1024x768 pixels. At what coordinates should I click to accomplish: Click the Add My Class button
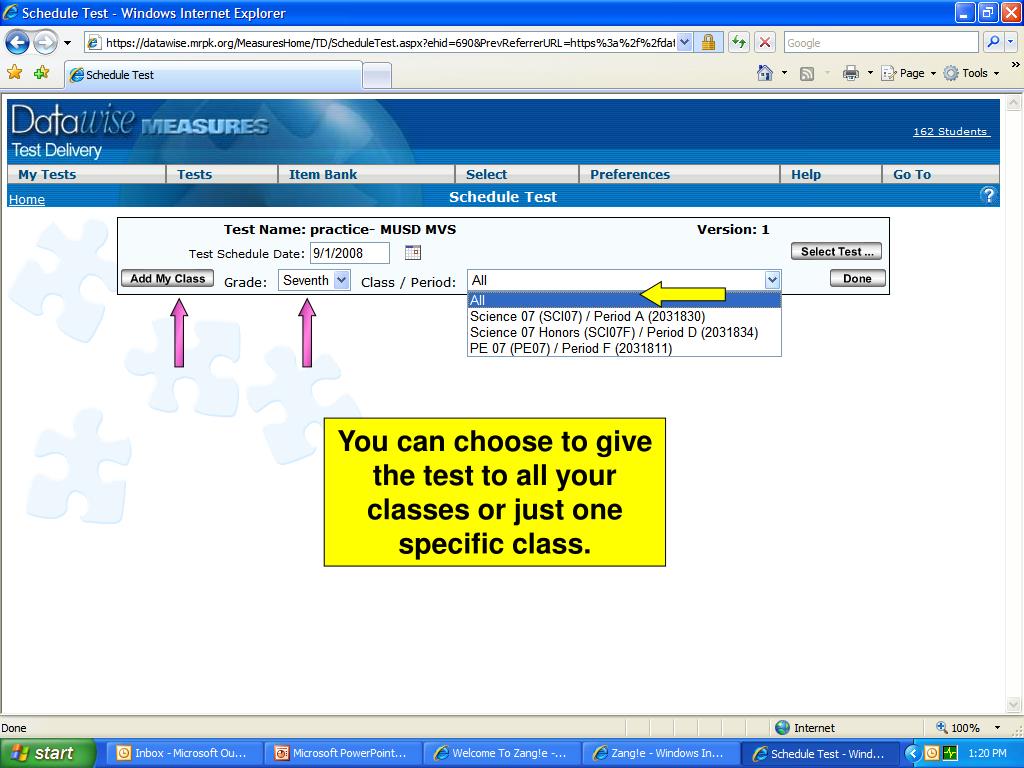click(x=167, y=279)
